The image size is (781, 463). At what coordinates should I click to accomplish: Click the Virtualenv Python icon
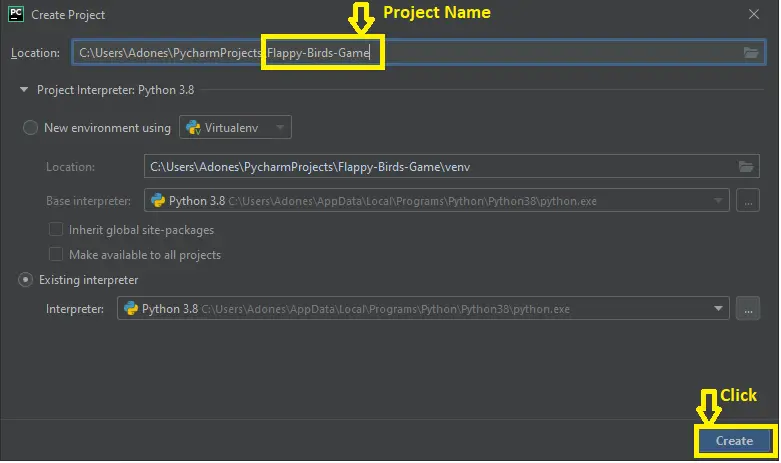click(x=193, y=127)
